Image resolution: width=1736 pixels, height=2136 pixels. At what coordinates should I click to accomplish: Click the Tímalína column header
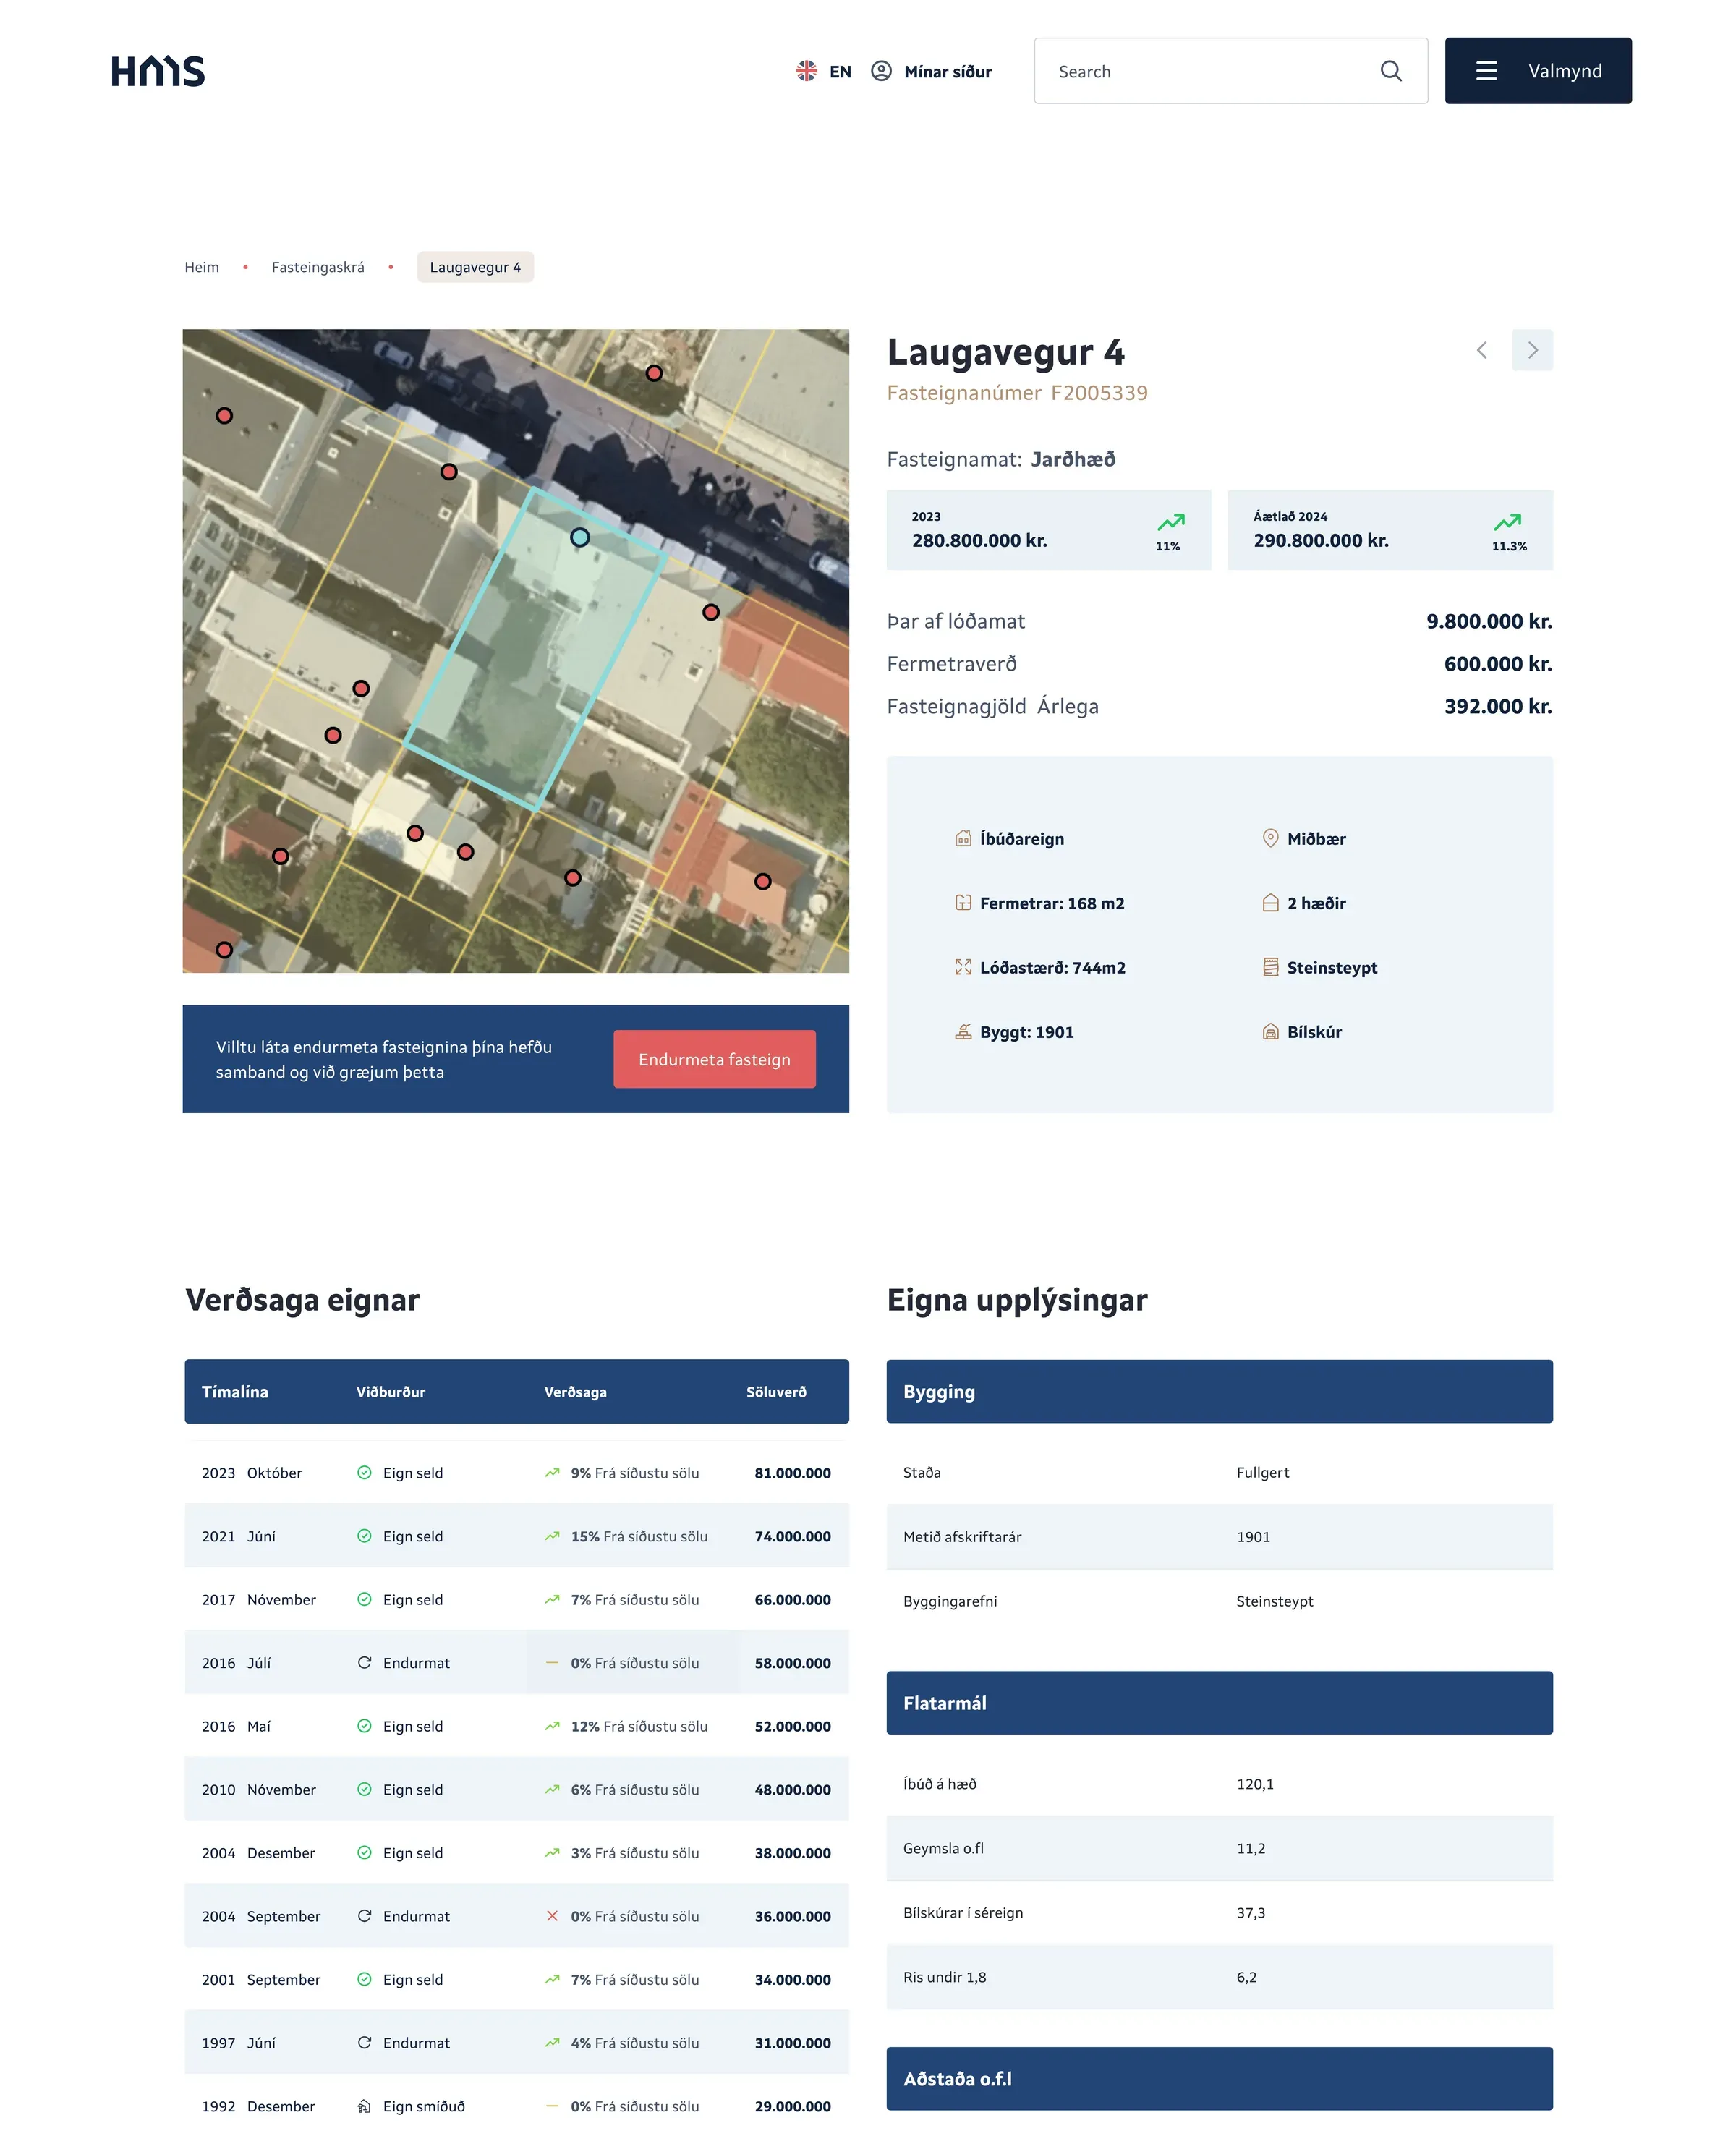pyautogui.click(x=235, y=1391)
